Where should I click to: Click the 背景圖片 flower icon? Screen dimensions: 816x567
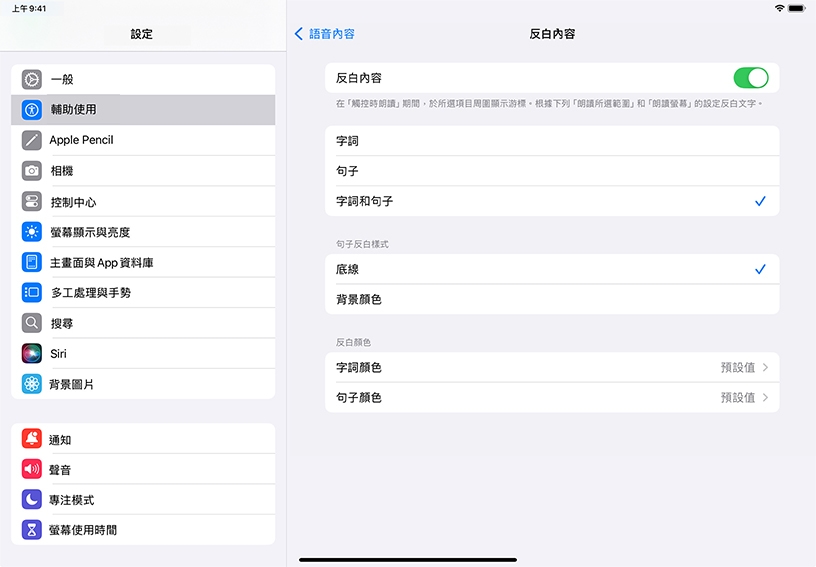pyautogui.click(x=32, y=384)
